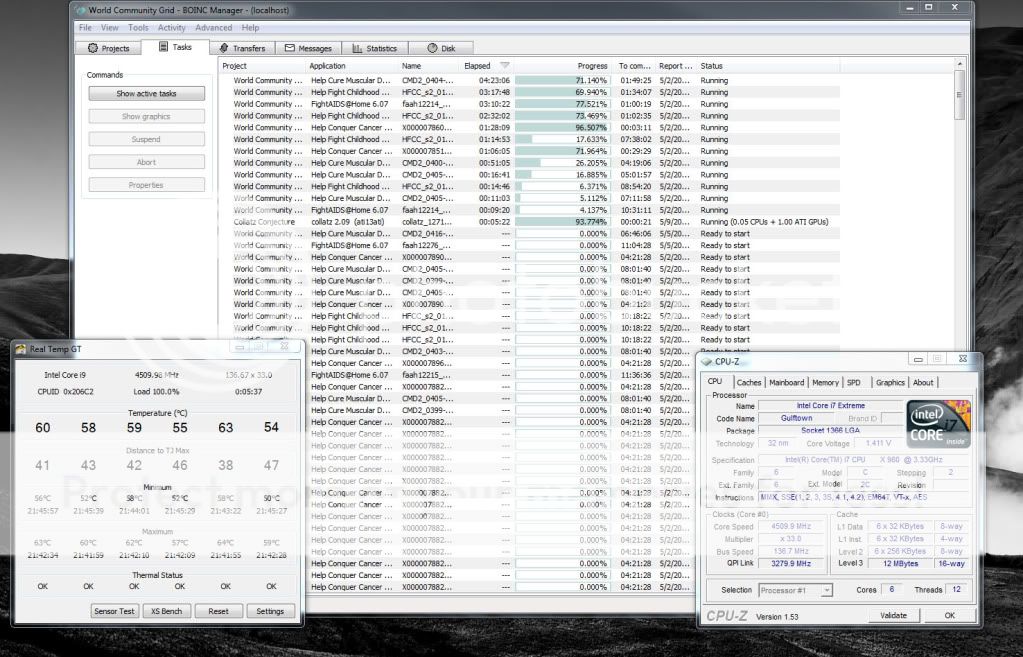Switch to the Memory tab in CPU-Z
Screen dimensions: 1023x657
[x=825, y=382]
